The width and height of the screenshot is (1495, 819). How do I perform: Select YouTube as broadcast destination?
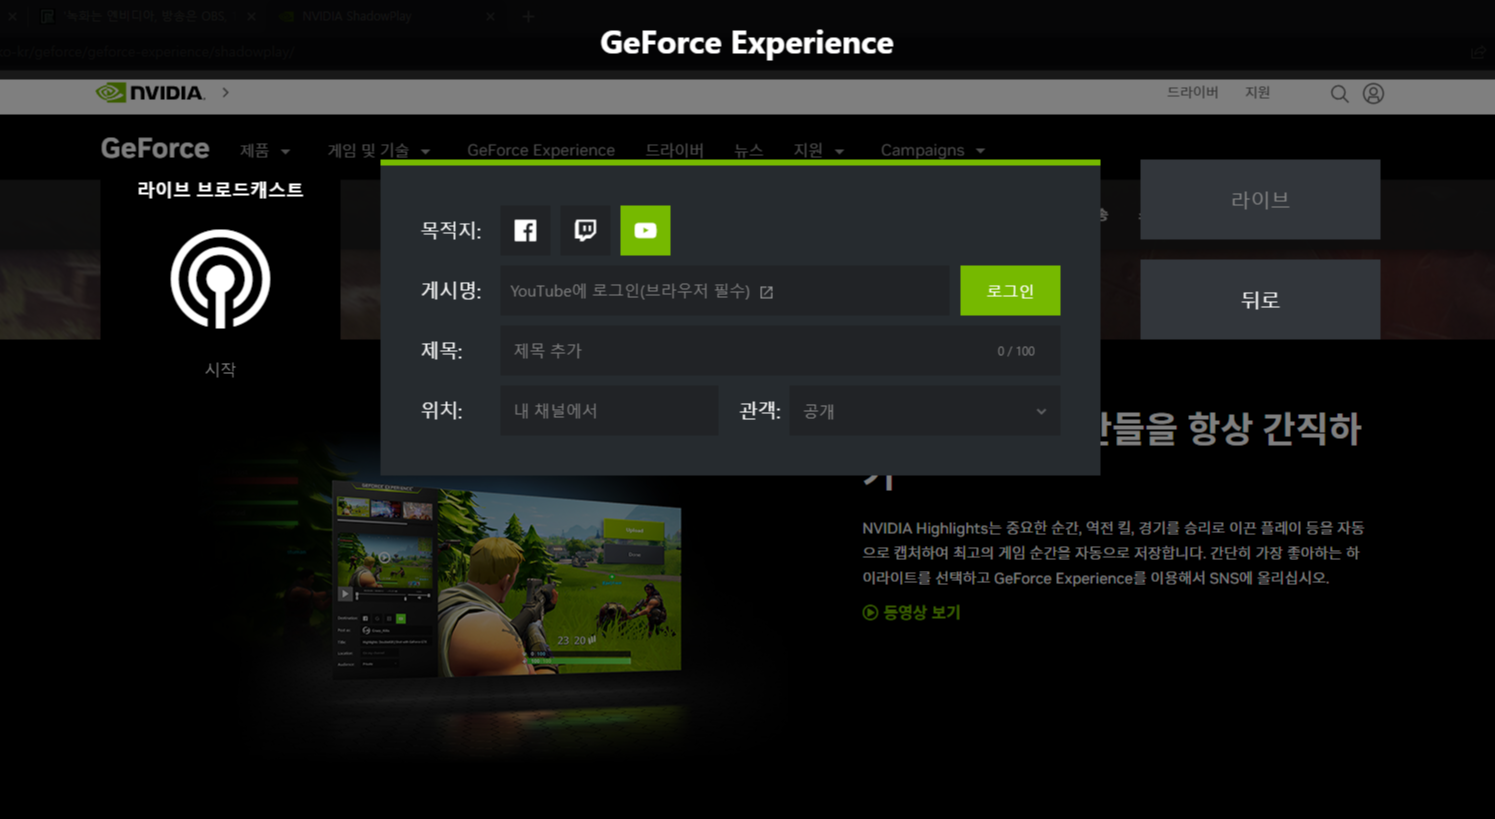coord(645,230)
